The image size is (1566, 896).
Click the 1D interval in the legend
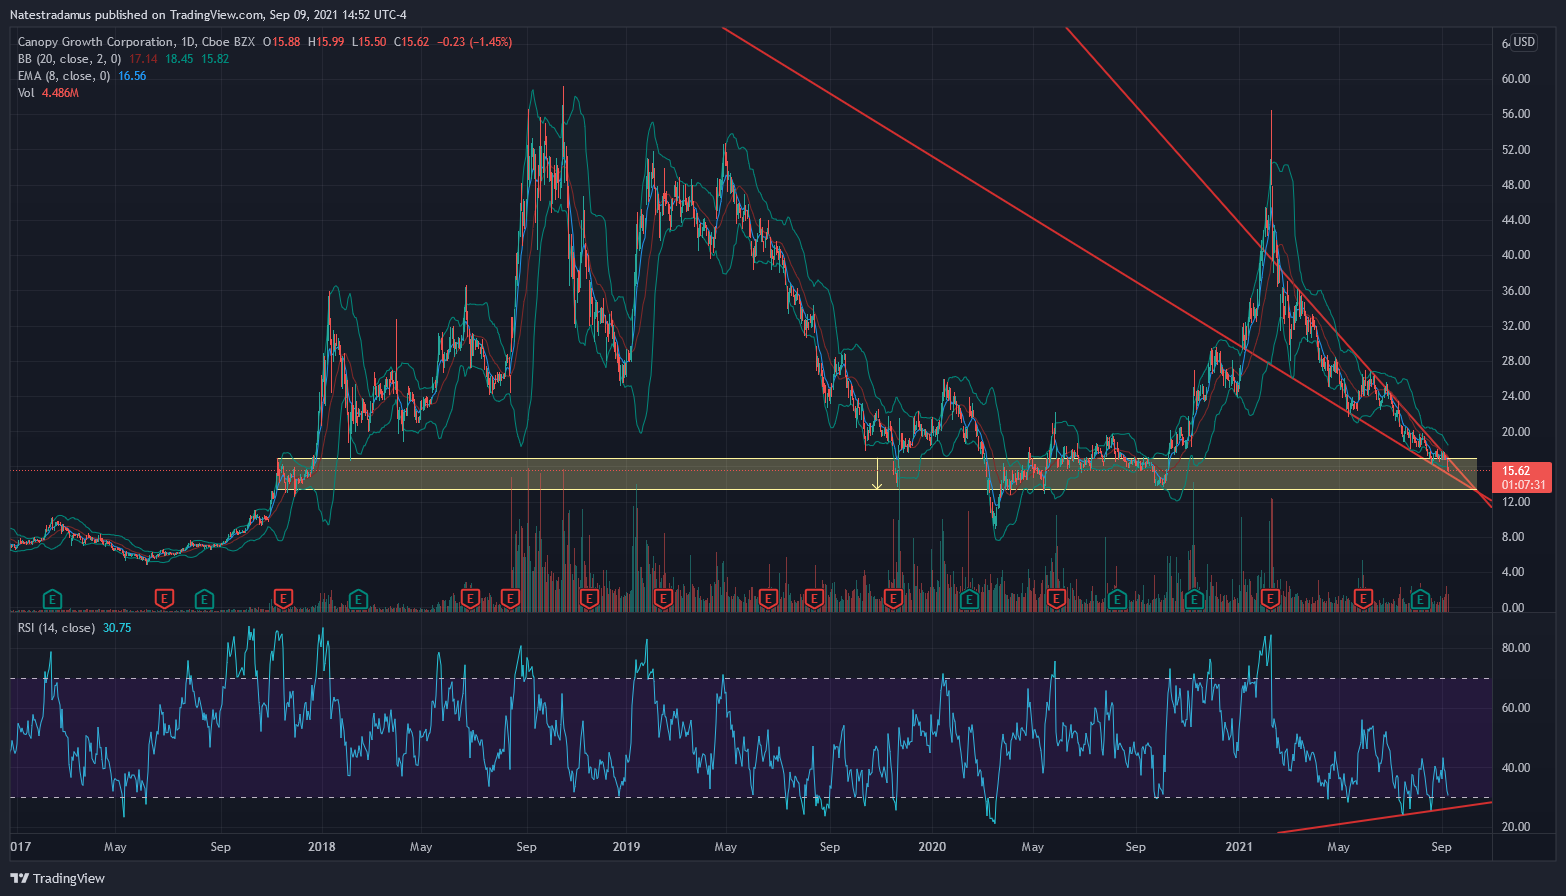pos(187,42)
